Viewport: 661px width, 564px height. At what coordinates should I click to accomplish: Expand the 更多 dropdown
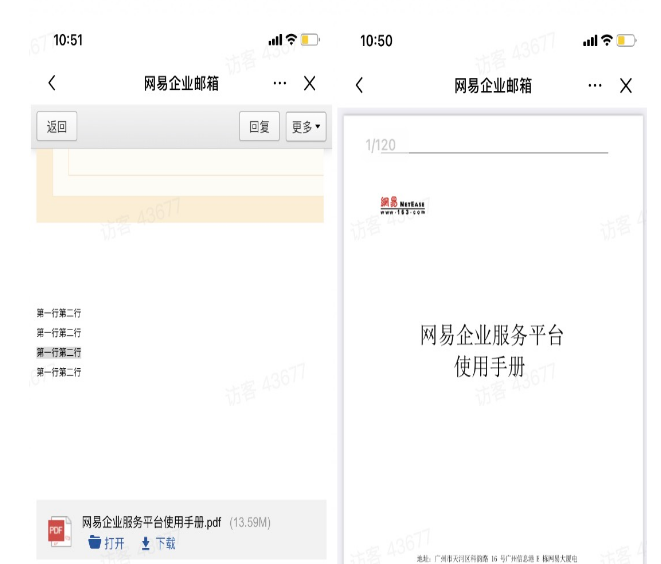306,126
